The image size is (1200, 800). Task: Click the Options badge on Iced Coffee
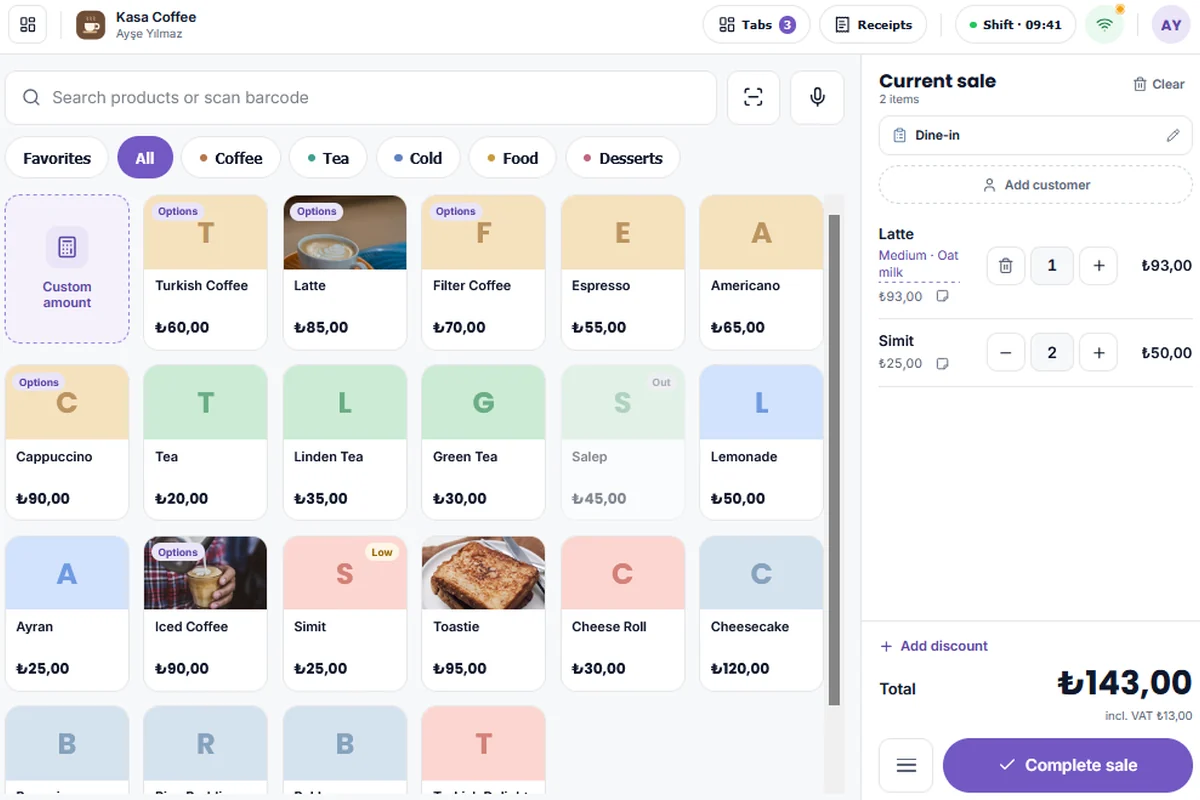[x=178, y=552]
